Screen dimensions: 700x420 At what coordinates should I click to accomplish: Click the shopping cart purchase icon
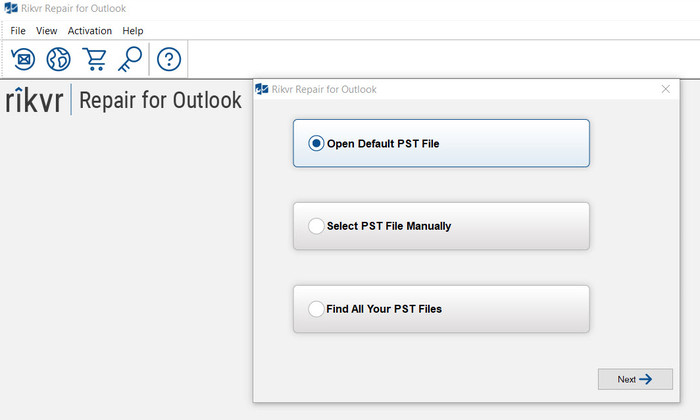(x=96, y=59)
